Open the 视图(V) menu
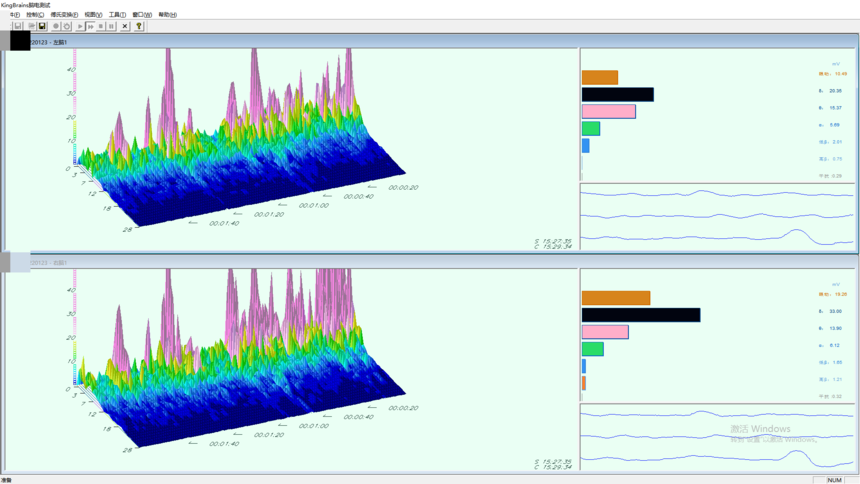 click(x=93, y=15)
